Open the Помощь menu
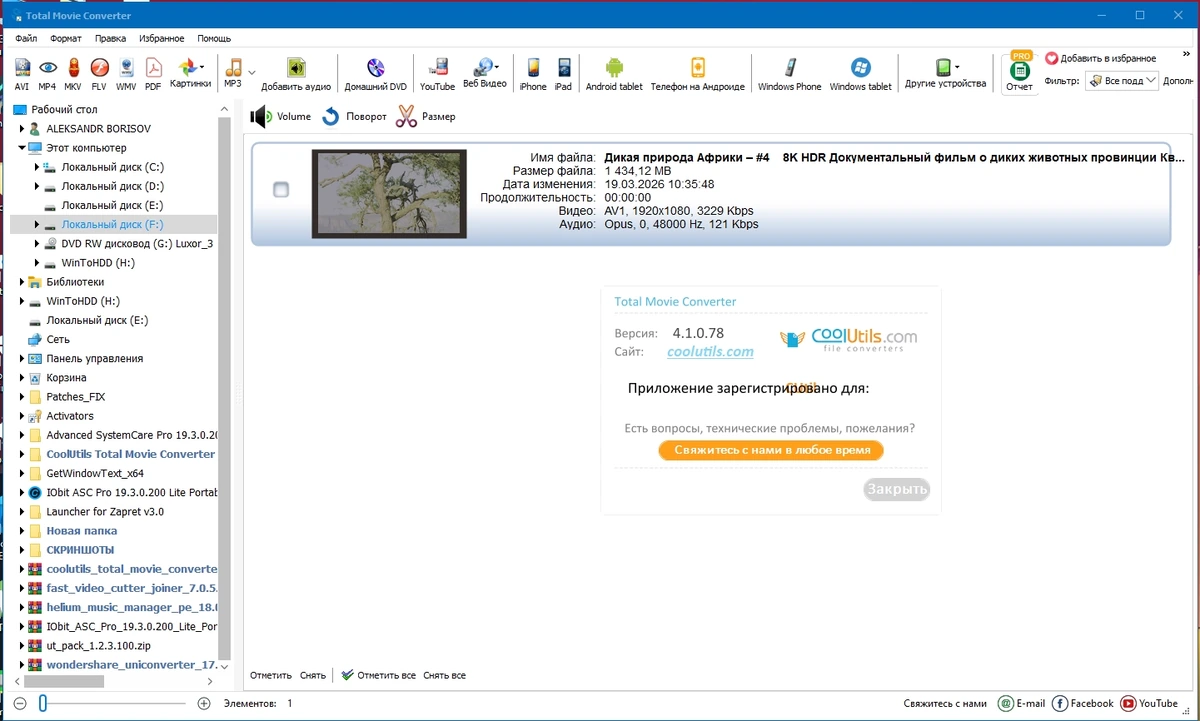The image size is (1200, 721). [214, 38]
